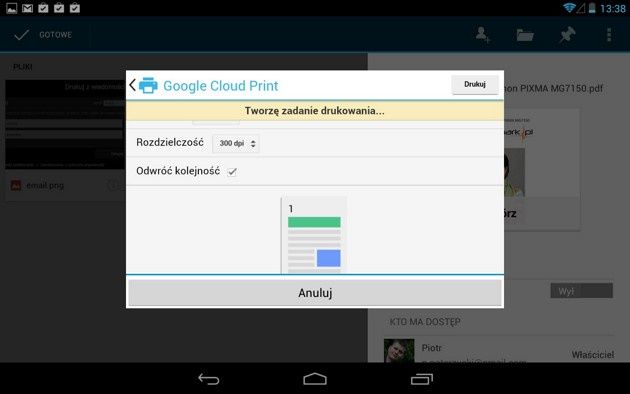This screenshot has height=394, width=630.
Task: Tap the pin icon in top bar
Action: pyautogui.click(x=567, y=35)
